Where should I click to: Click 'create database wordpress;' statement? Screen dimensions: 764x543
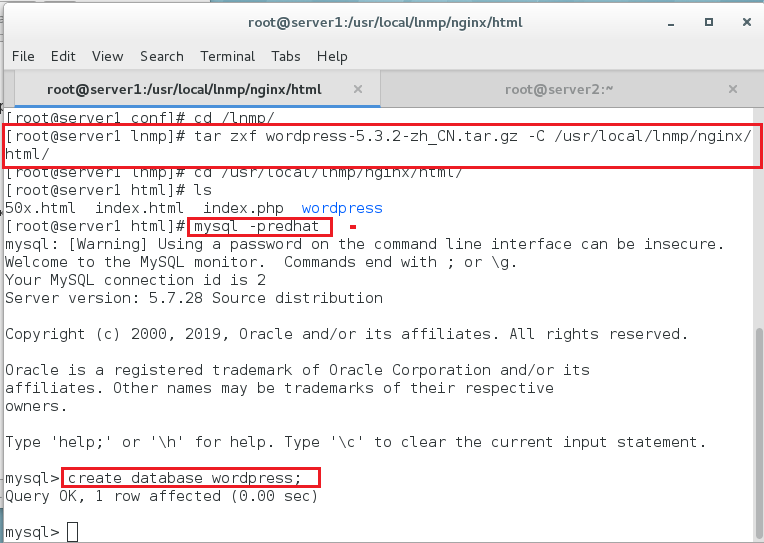(185, 478)
